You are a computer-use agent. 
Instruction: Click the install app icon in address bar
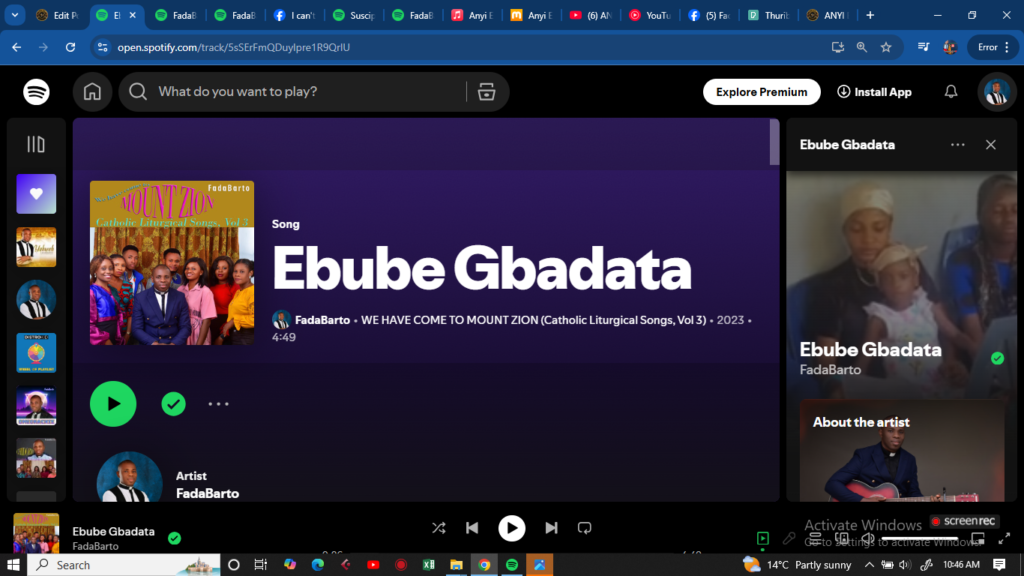point(838,47)
